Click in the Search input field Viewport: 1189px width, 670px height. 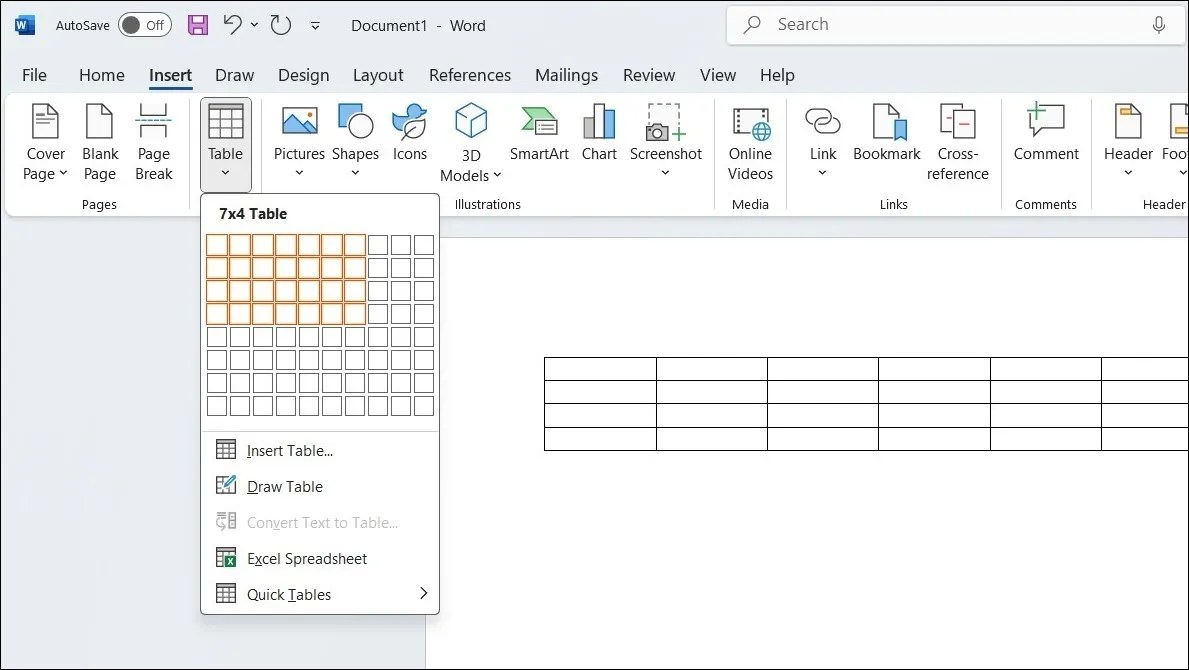[x=955, y=25]
